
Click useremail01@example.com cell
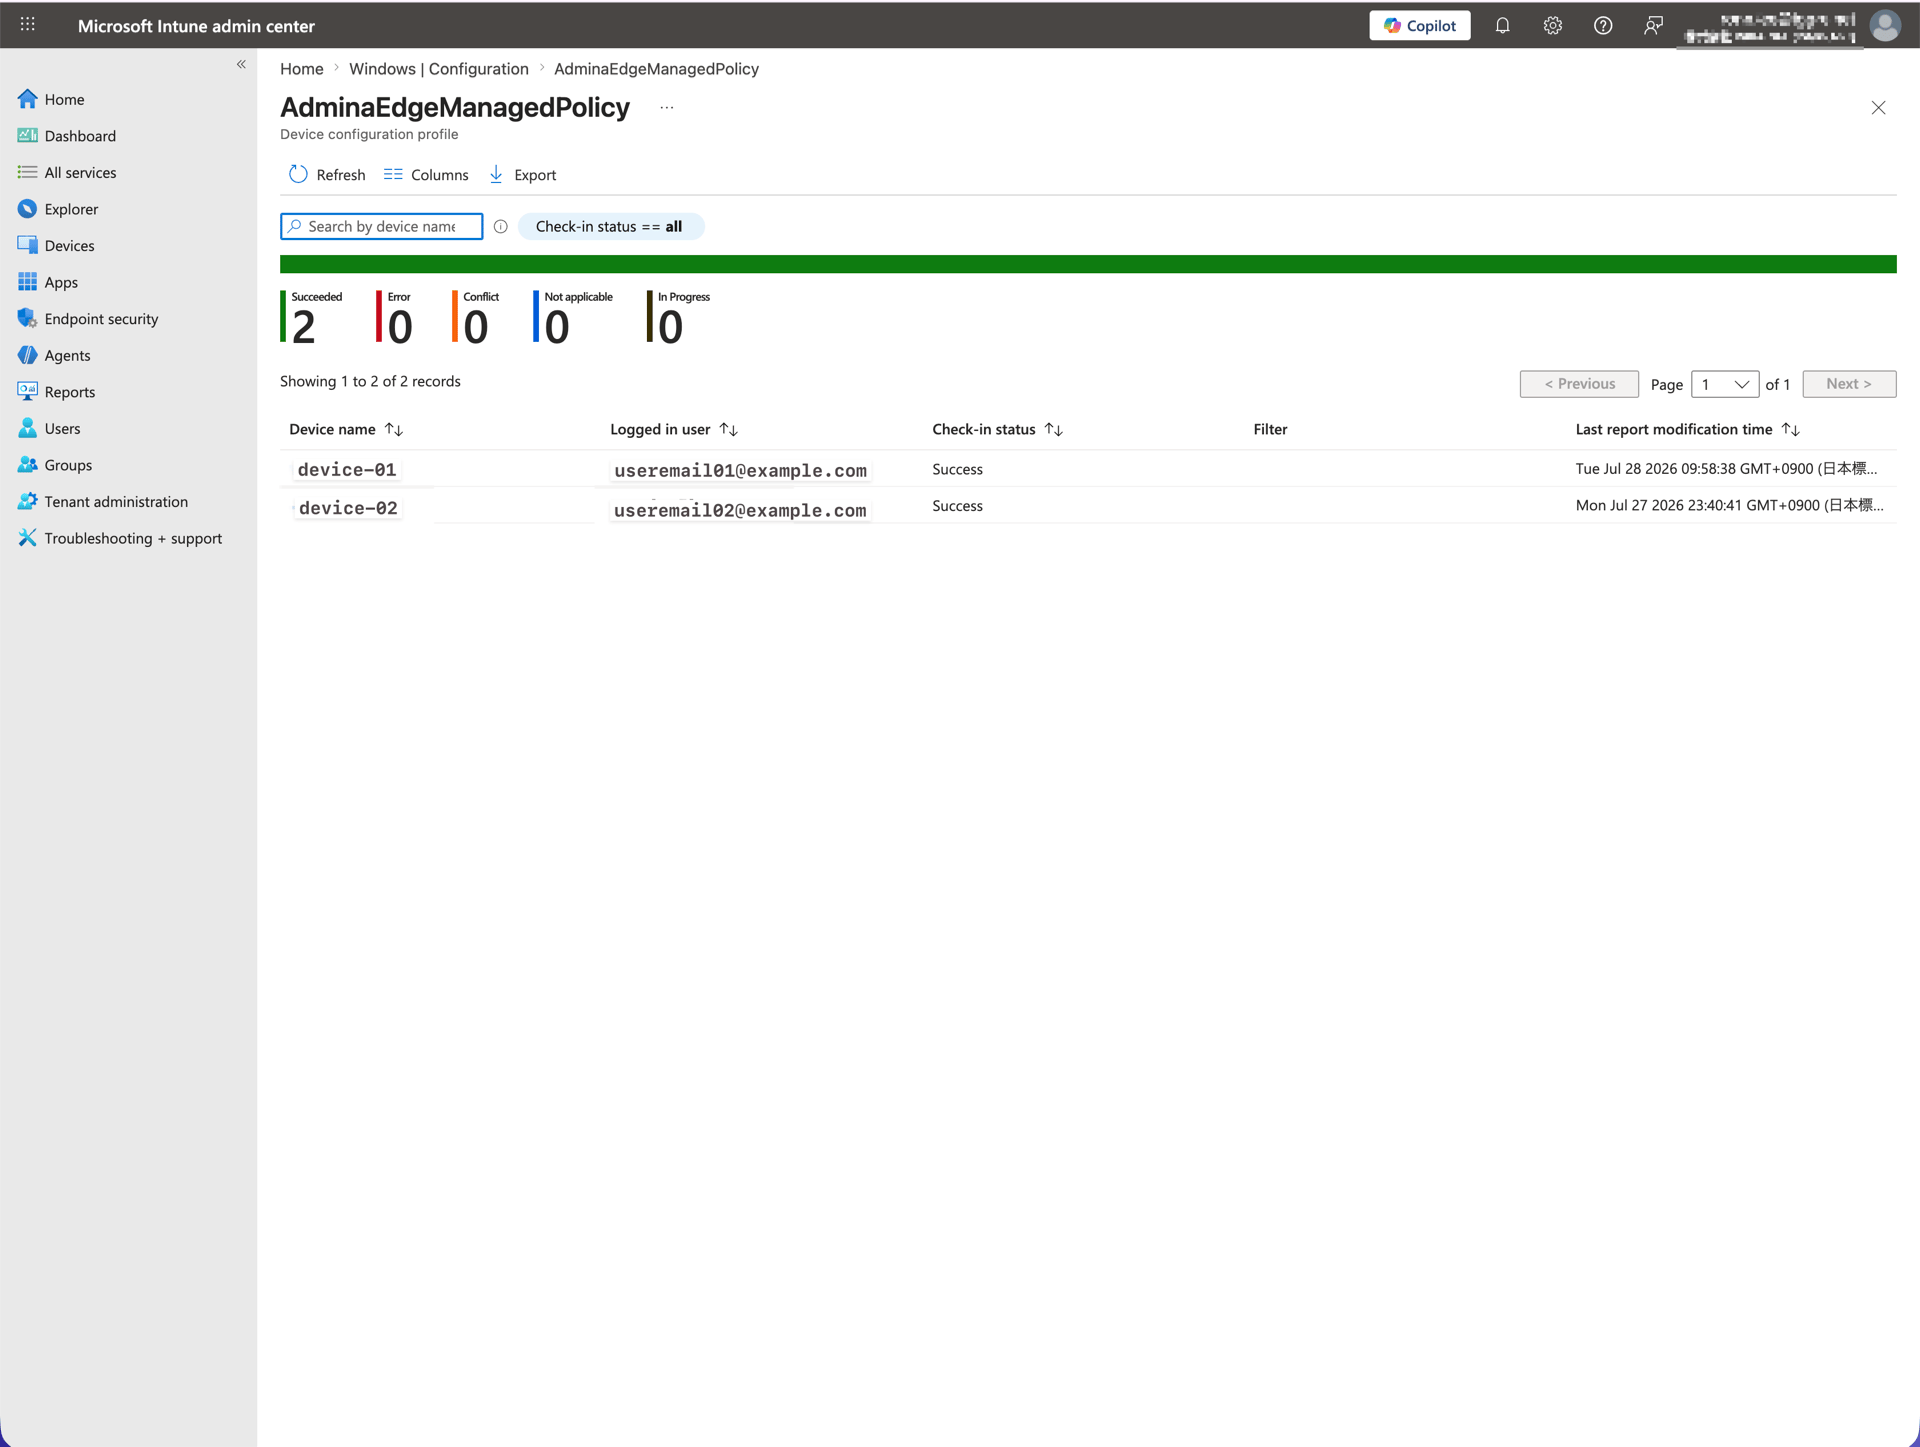(x=740, y=471)
